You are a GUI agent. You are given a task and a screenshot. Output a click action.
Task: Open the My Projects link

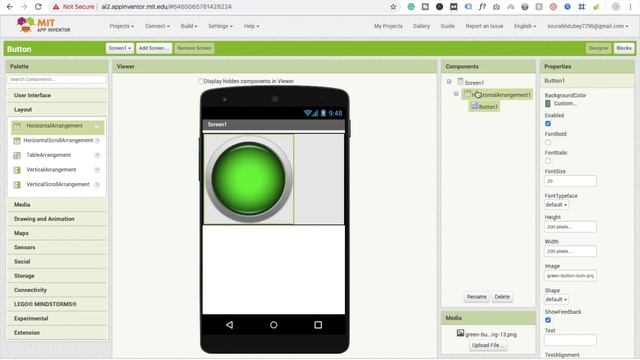[388, 26]
